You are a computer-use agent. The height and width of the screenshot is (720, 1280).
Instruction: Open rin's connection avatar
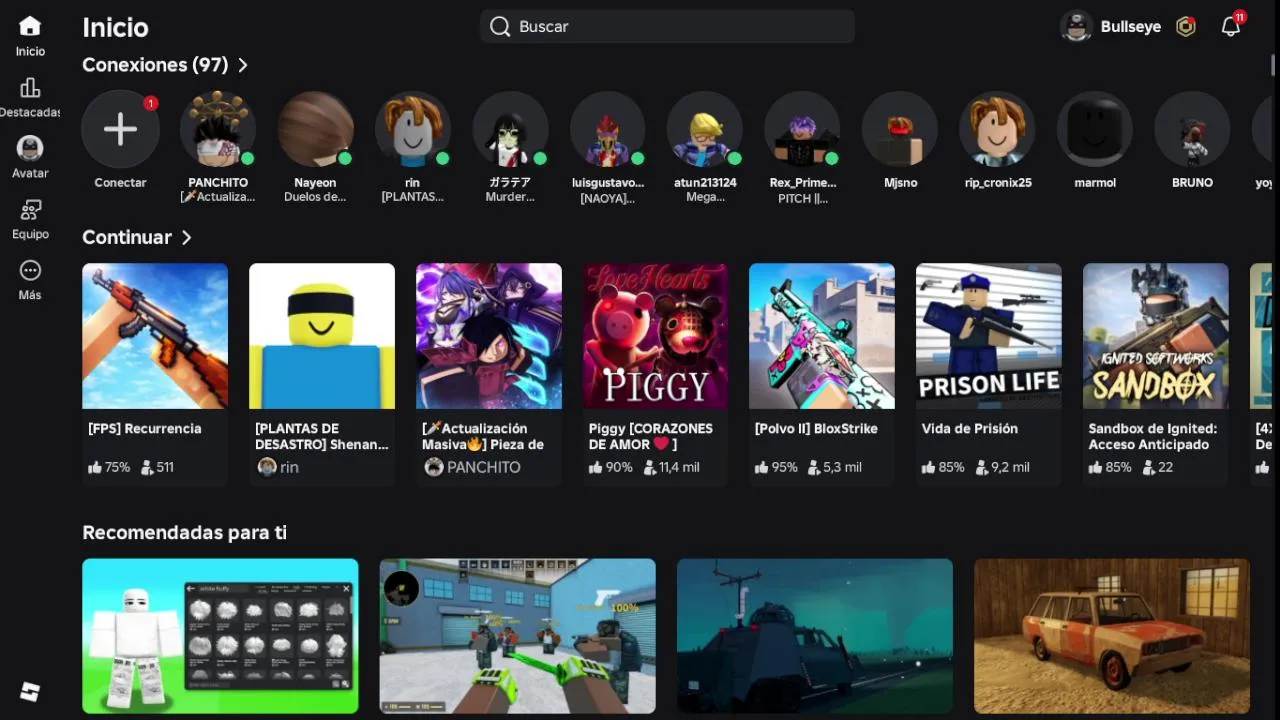tap(412, 129)
